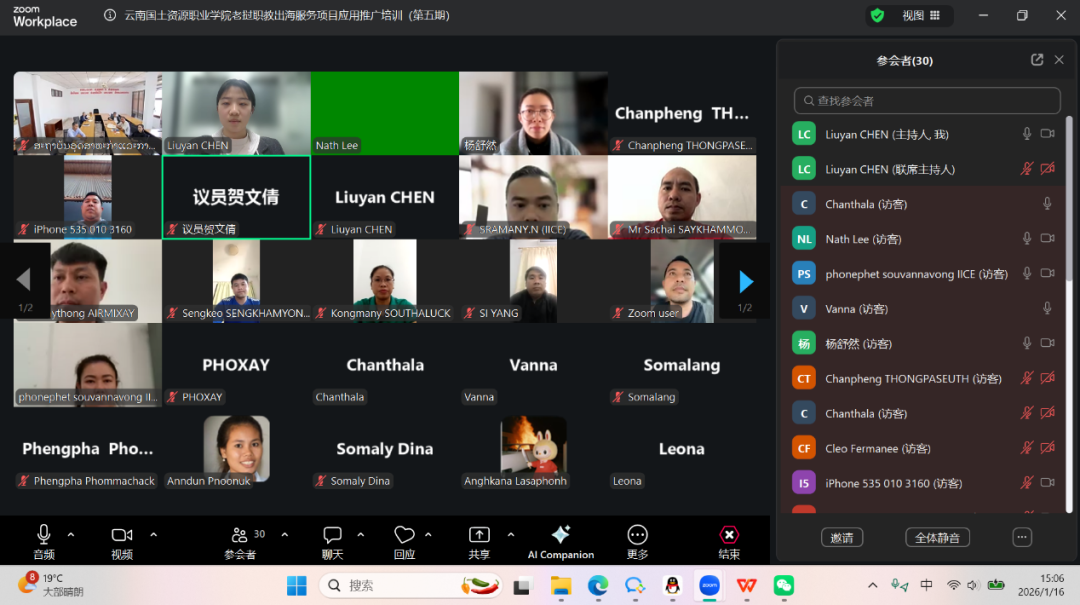Open the participants panel ellipsis menu
Image resolution: width=1080 pixels, height=605 pixels.
[x=1021, y=537]
